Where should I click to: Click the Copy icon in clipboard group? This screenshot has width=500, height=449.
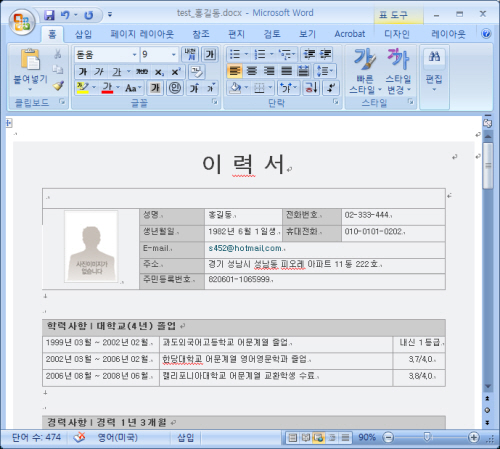click(58, 69)
